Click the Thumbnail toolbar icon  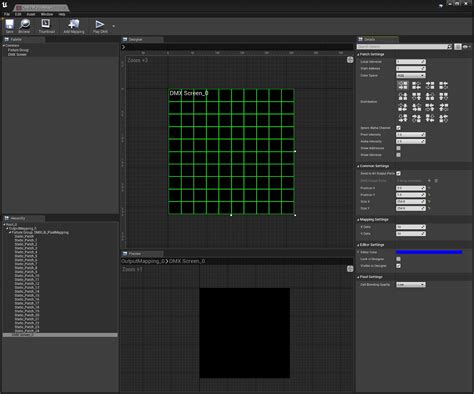(46, 24)
